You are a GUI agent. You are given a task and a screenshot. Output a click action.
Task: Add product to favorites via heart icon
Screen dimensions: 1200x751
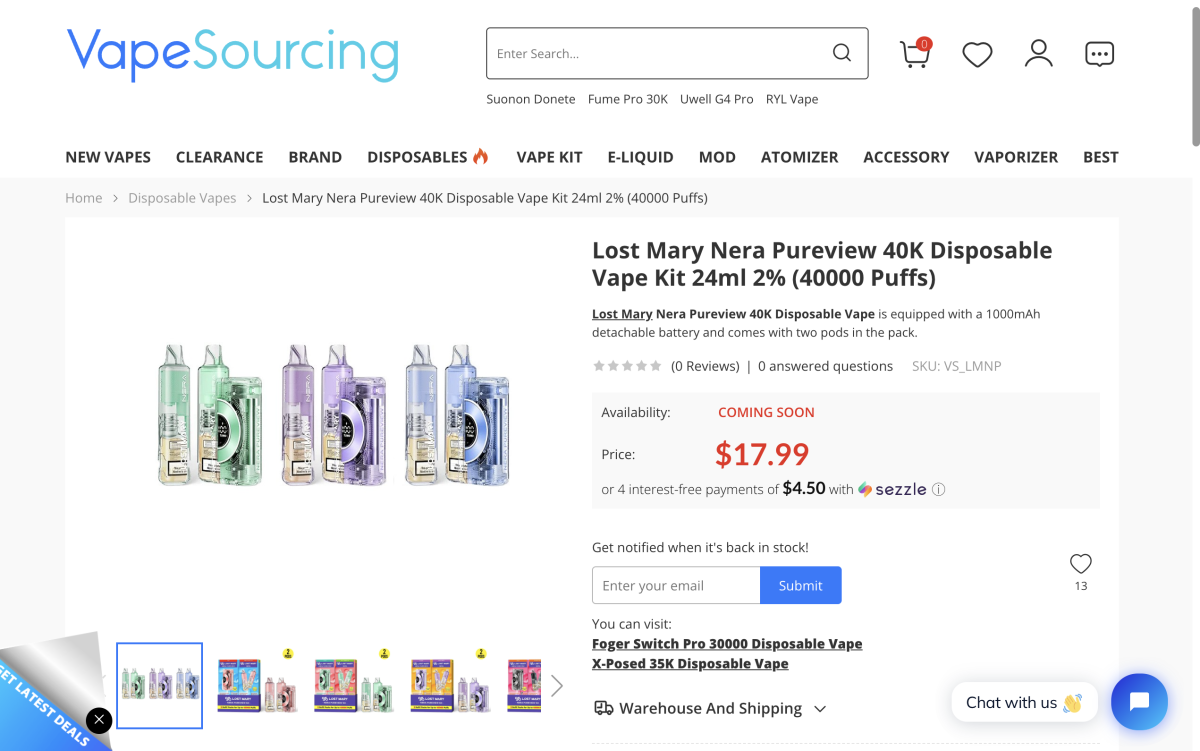coord(1081,564)
